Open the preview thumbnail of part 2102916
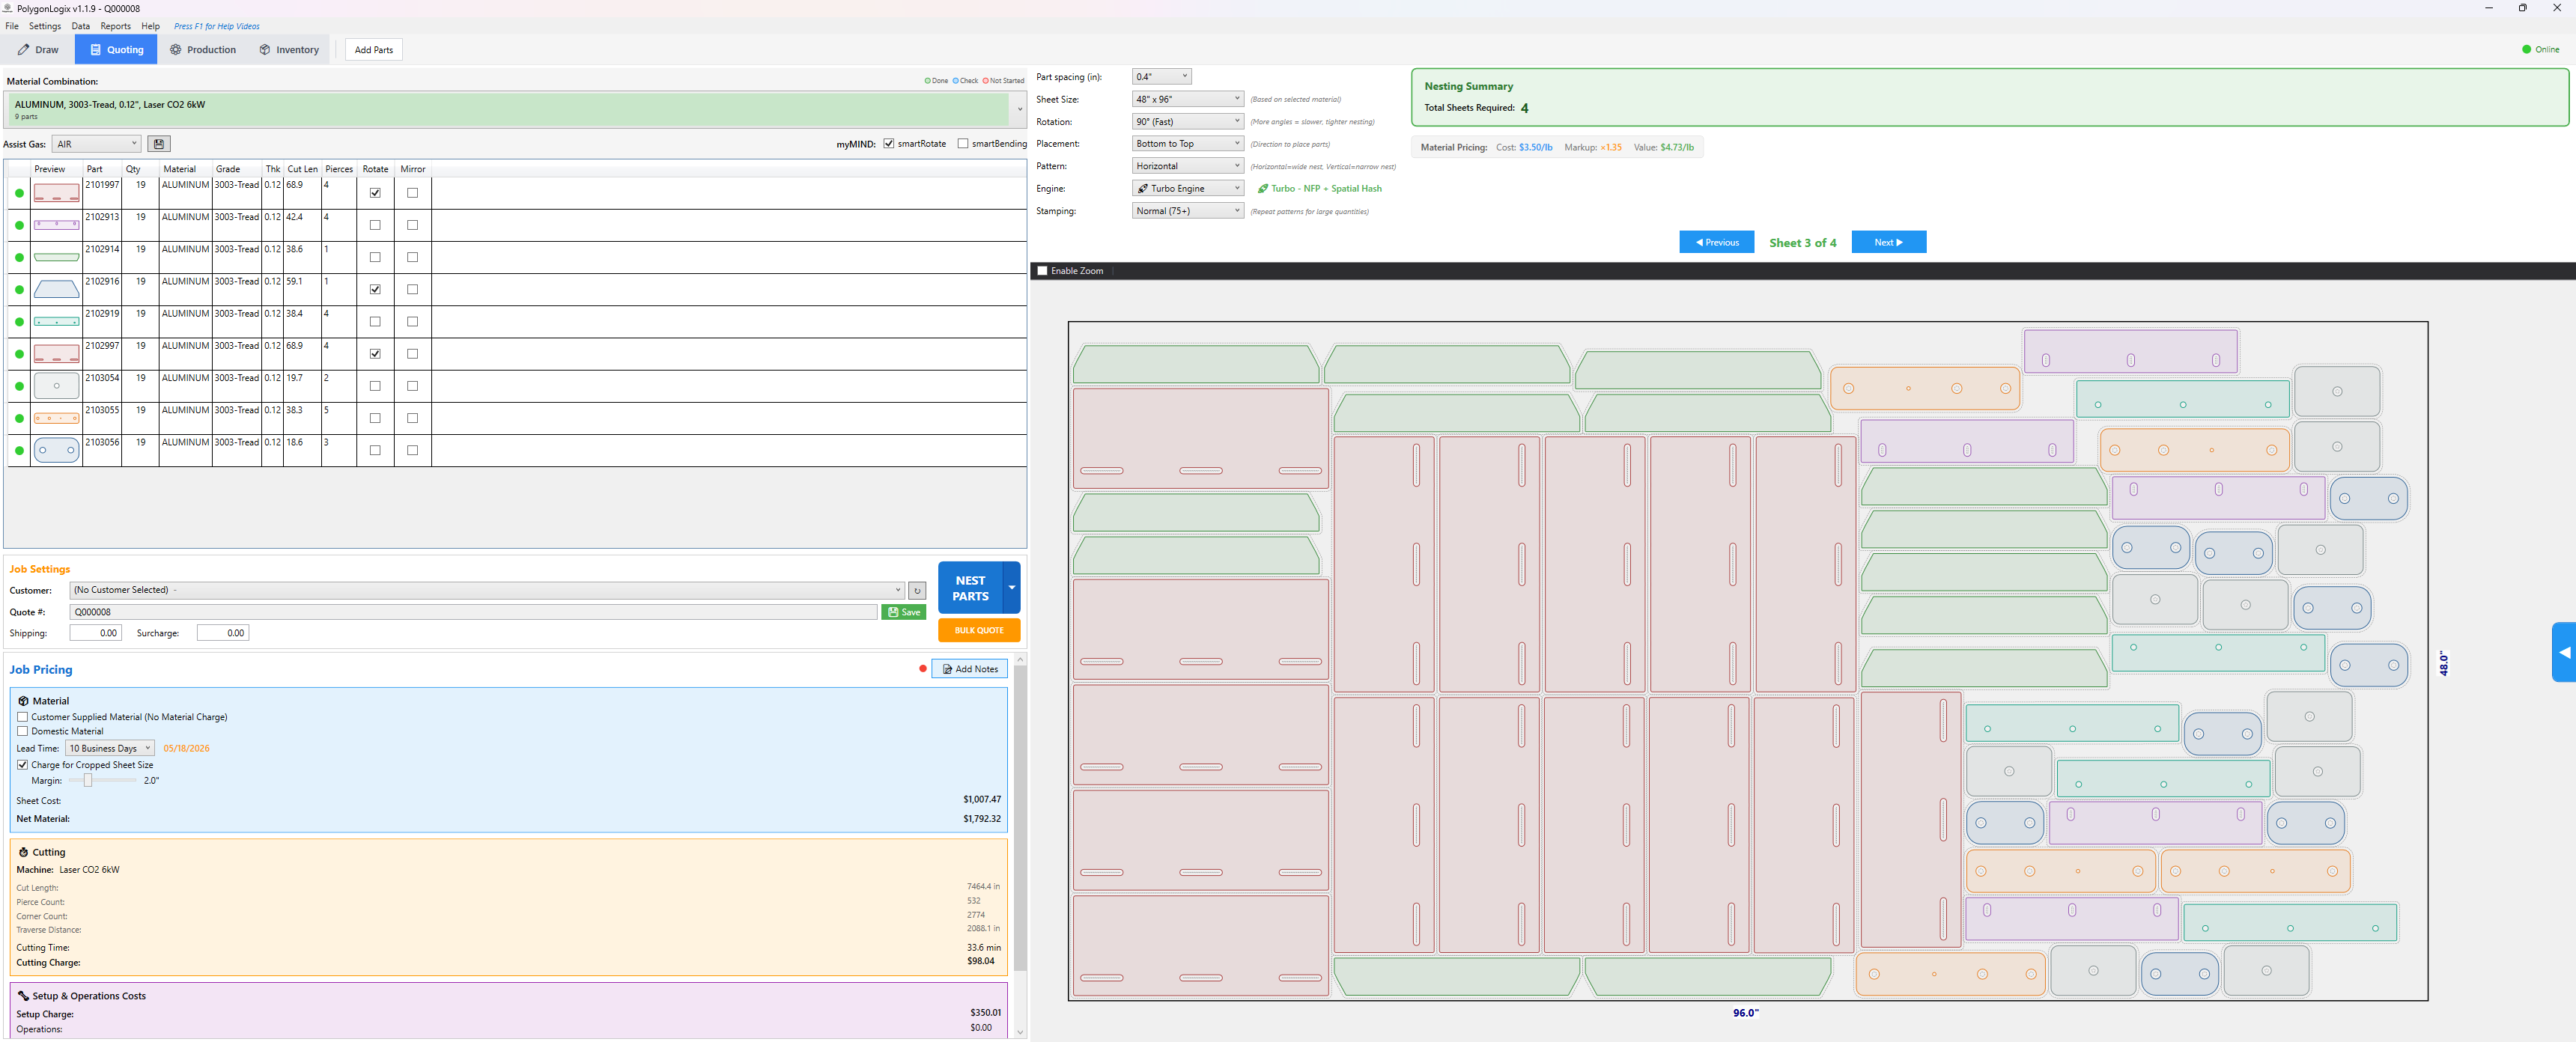This screenshot has width=2576, height=1042. point(57,290)
